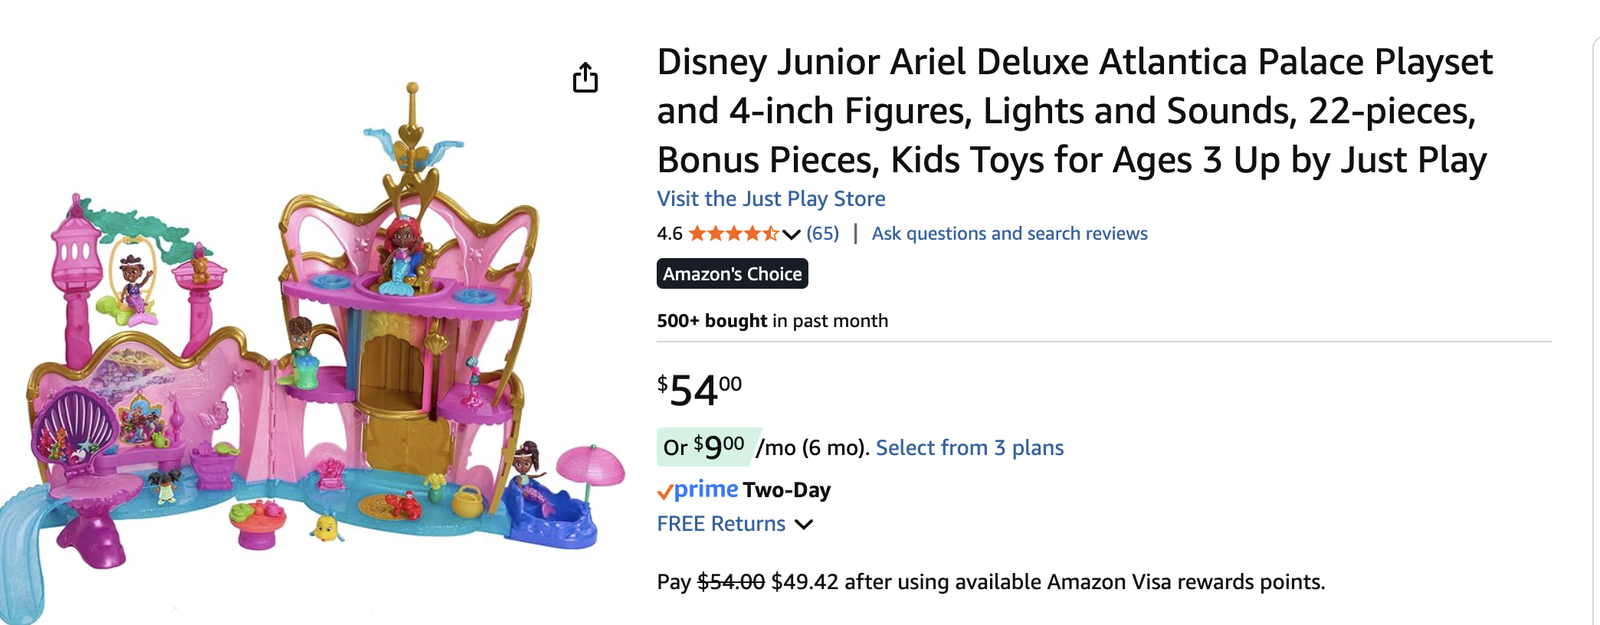1600x625 pixels.
Task: Open the Atlantica Palace playset product image
Action: tap(310, 360)
